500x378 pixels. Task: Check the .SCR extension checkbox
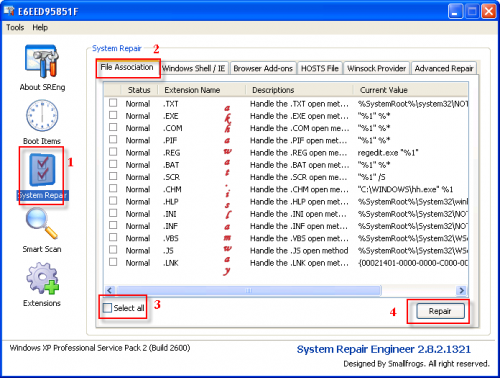click(x=113, y=176)
